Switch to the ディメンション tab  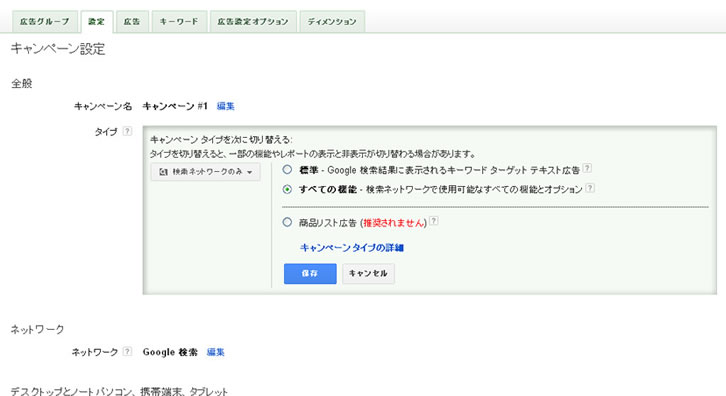click(x=332, y=22)
